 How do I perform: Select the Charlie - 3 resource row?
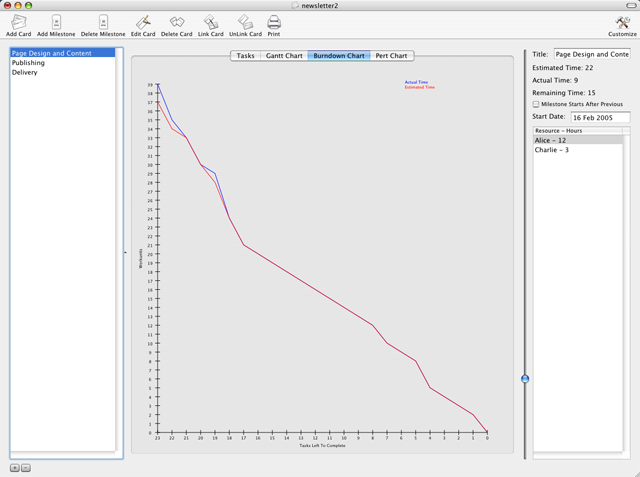552,150
